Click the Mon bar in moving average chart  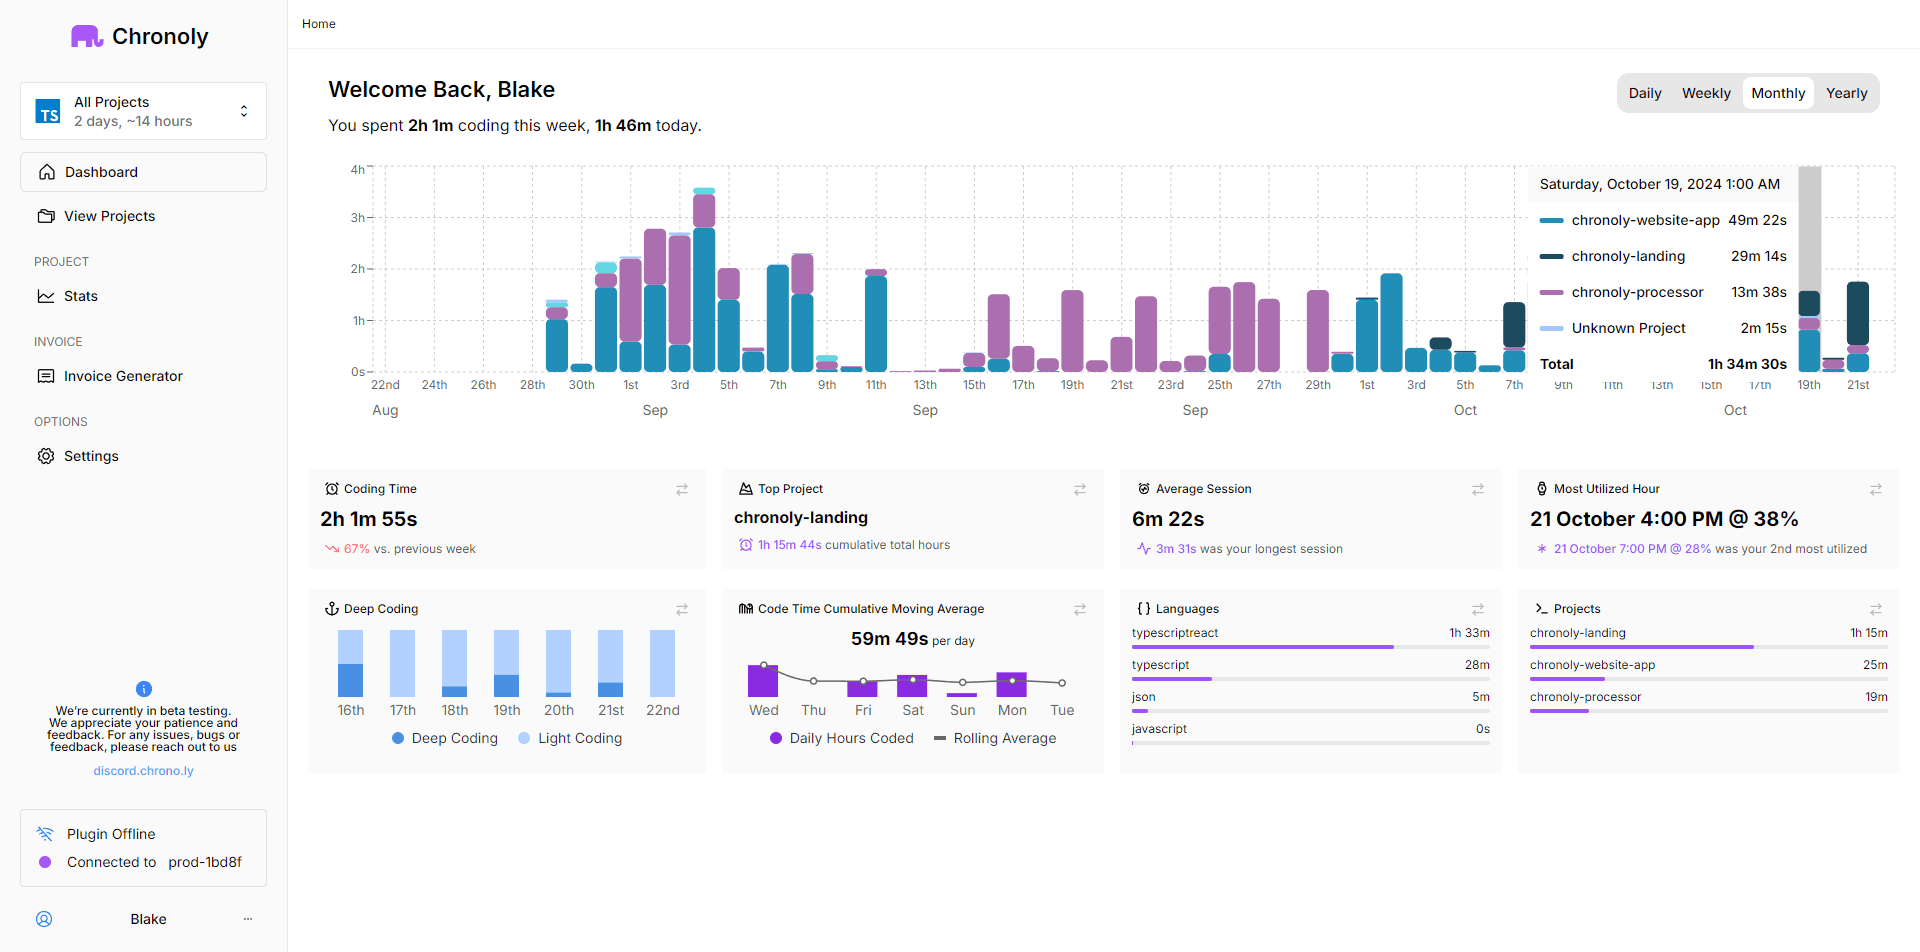pos(1012,684)
